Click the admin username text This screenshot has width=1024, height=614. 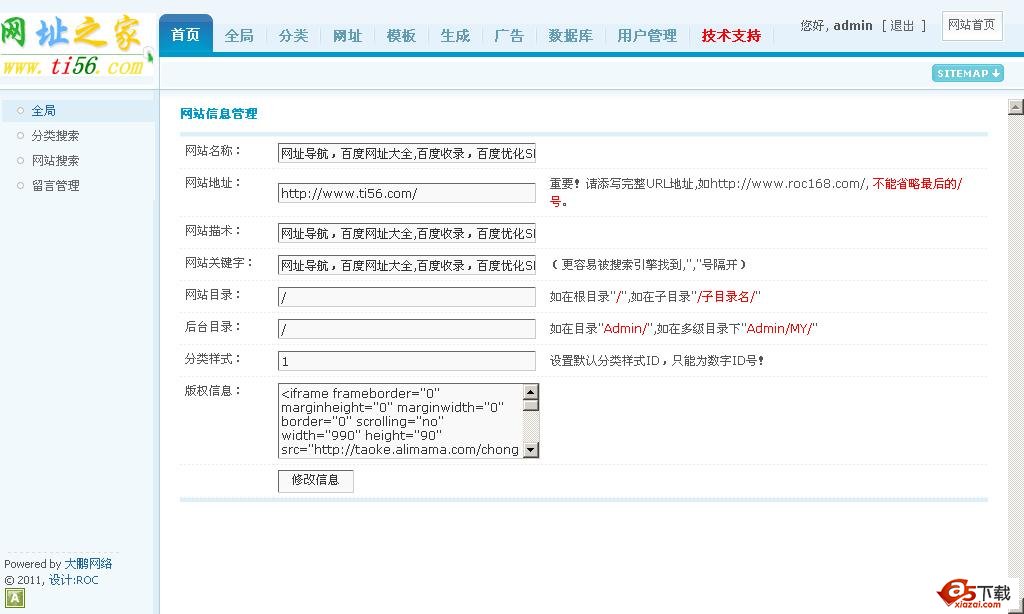[853, 25]
